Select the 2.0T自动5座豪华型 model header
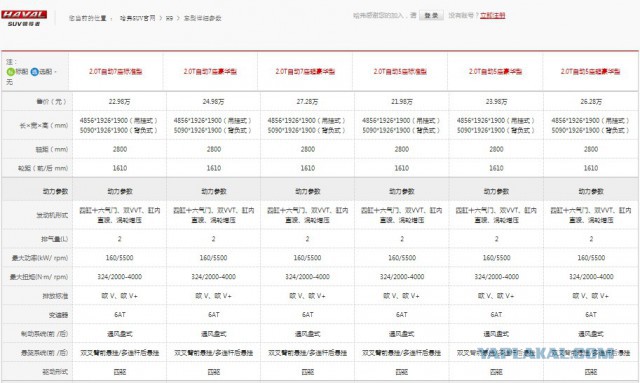The image size is (640, 383). coord(495,71)
